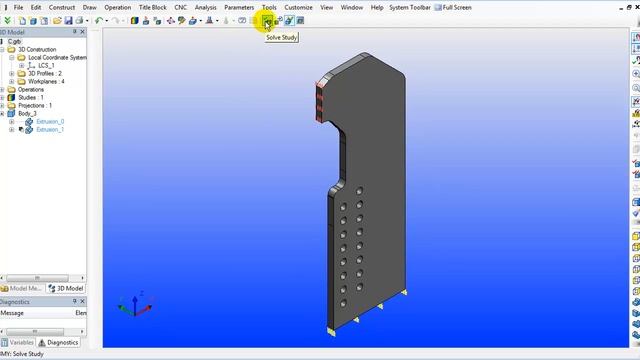
Task: Click the load force toolbar icon
Action: pos(209,20)
